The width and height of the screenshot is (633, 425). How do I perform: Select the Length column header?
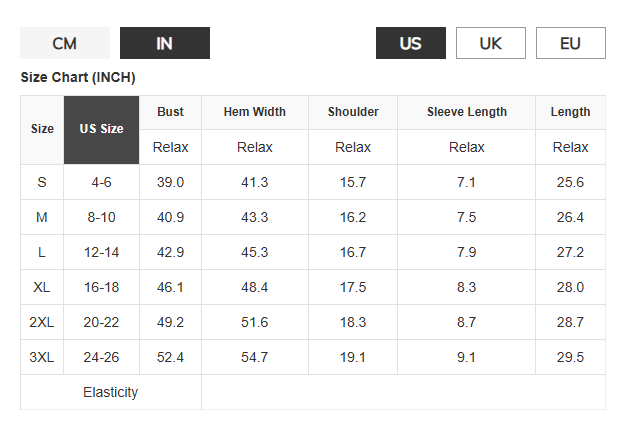[570, 112]
